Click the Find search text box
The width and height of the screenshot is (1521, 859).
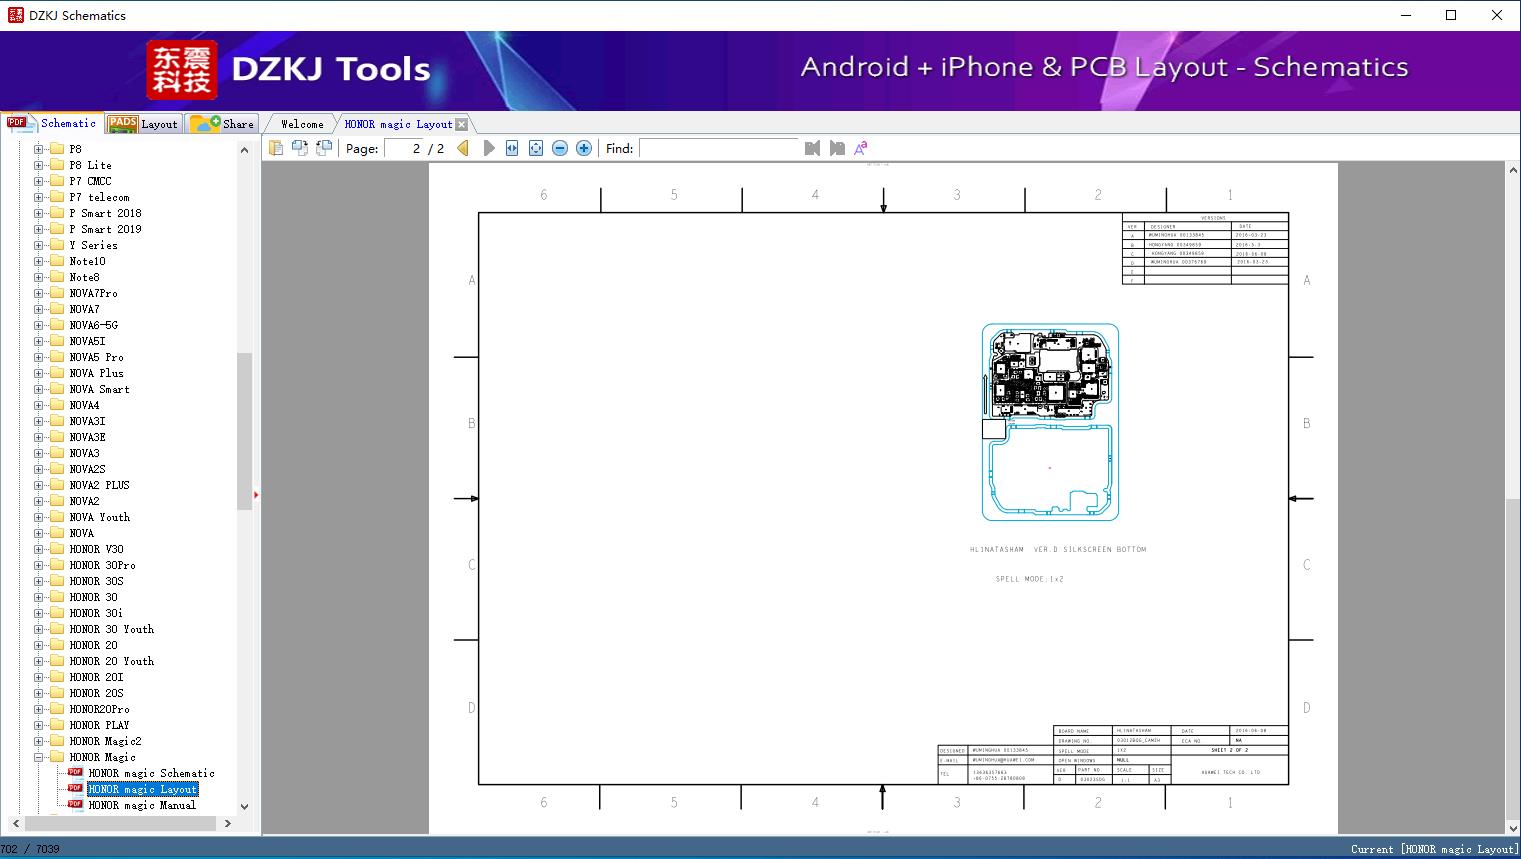[x=720, y=148]
